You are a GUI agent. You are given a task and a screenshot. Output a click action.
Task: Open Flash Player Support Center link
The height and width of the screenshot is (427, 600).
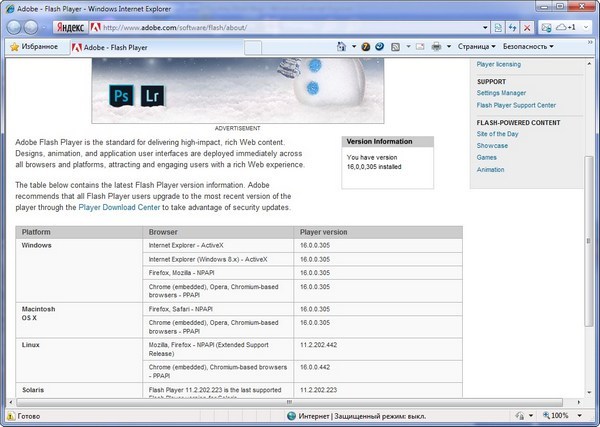click(516, 105)
